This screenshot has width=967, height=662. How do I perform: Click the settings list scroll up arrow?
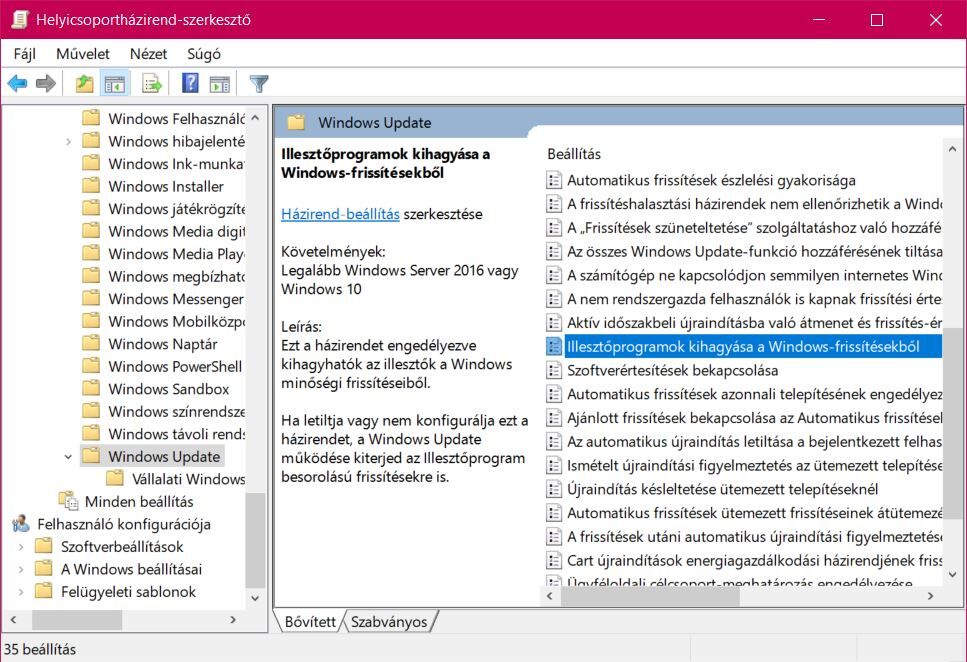click(952, 149)
